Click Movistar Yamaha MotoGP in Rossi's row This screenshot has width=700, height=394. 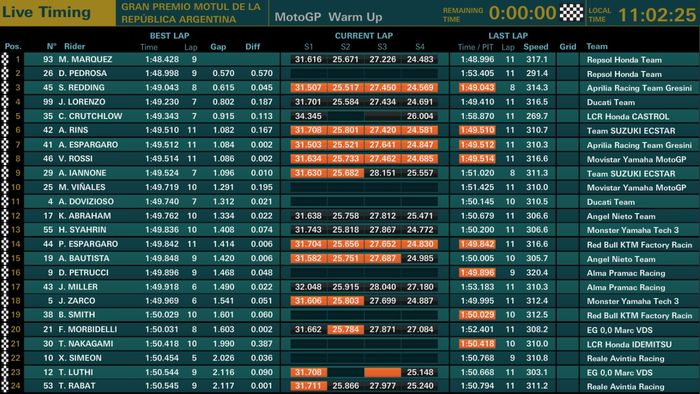coord(636,159)
